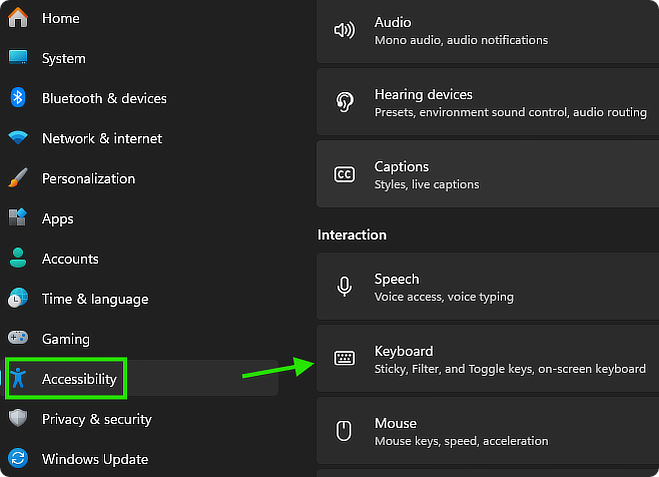Open the Audio accessibility card

click(488, 31)
